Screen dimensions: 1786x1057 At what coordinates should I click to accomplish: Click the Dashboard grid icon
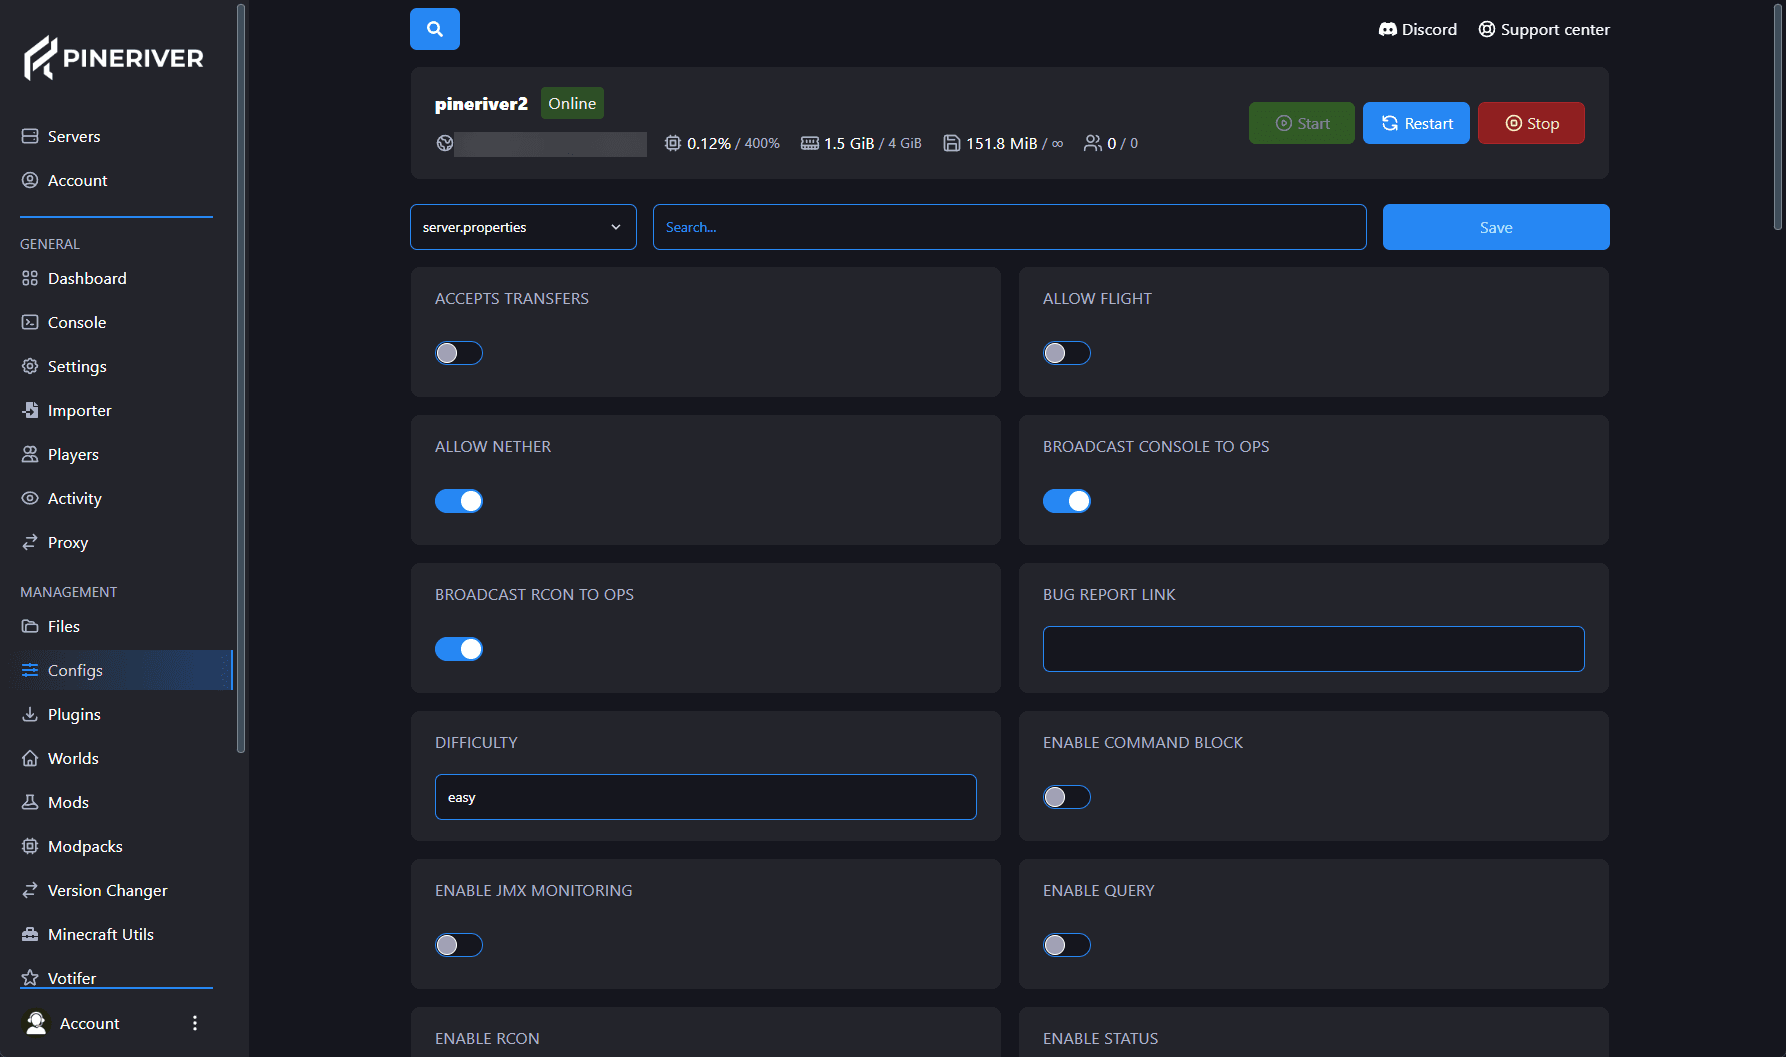30,278
